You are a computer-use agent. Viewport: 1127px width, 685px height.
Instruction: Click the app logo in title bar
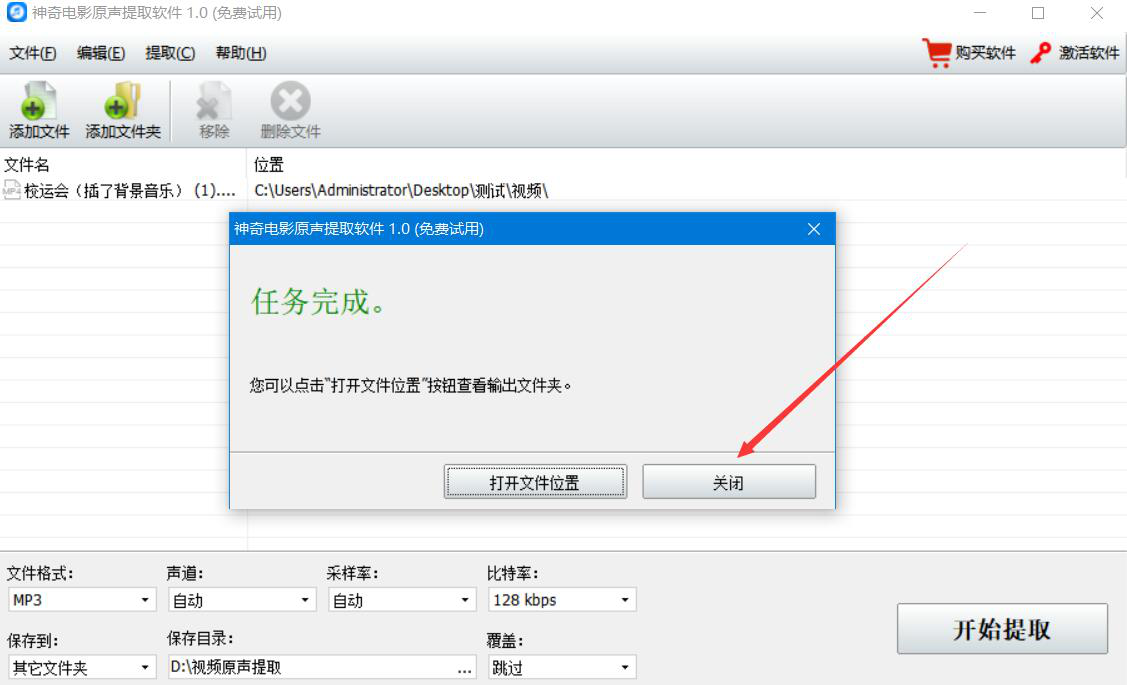pos(16,12)
